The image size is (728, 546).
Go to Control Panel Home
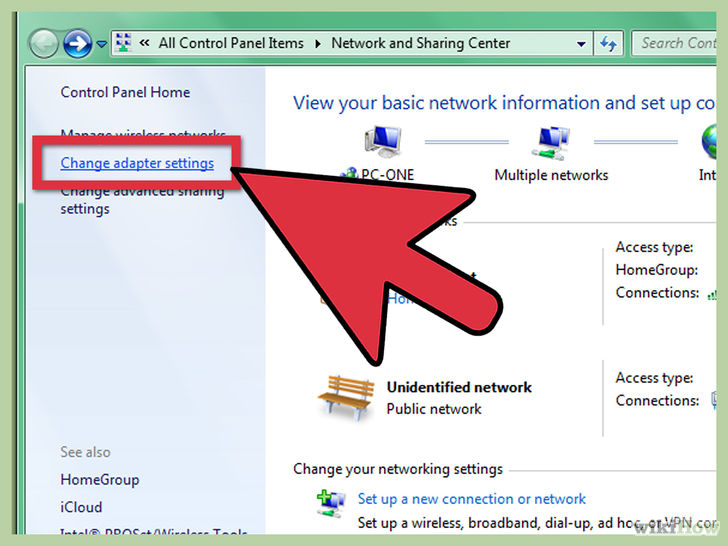pos(125,92)
